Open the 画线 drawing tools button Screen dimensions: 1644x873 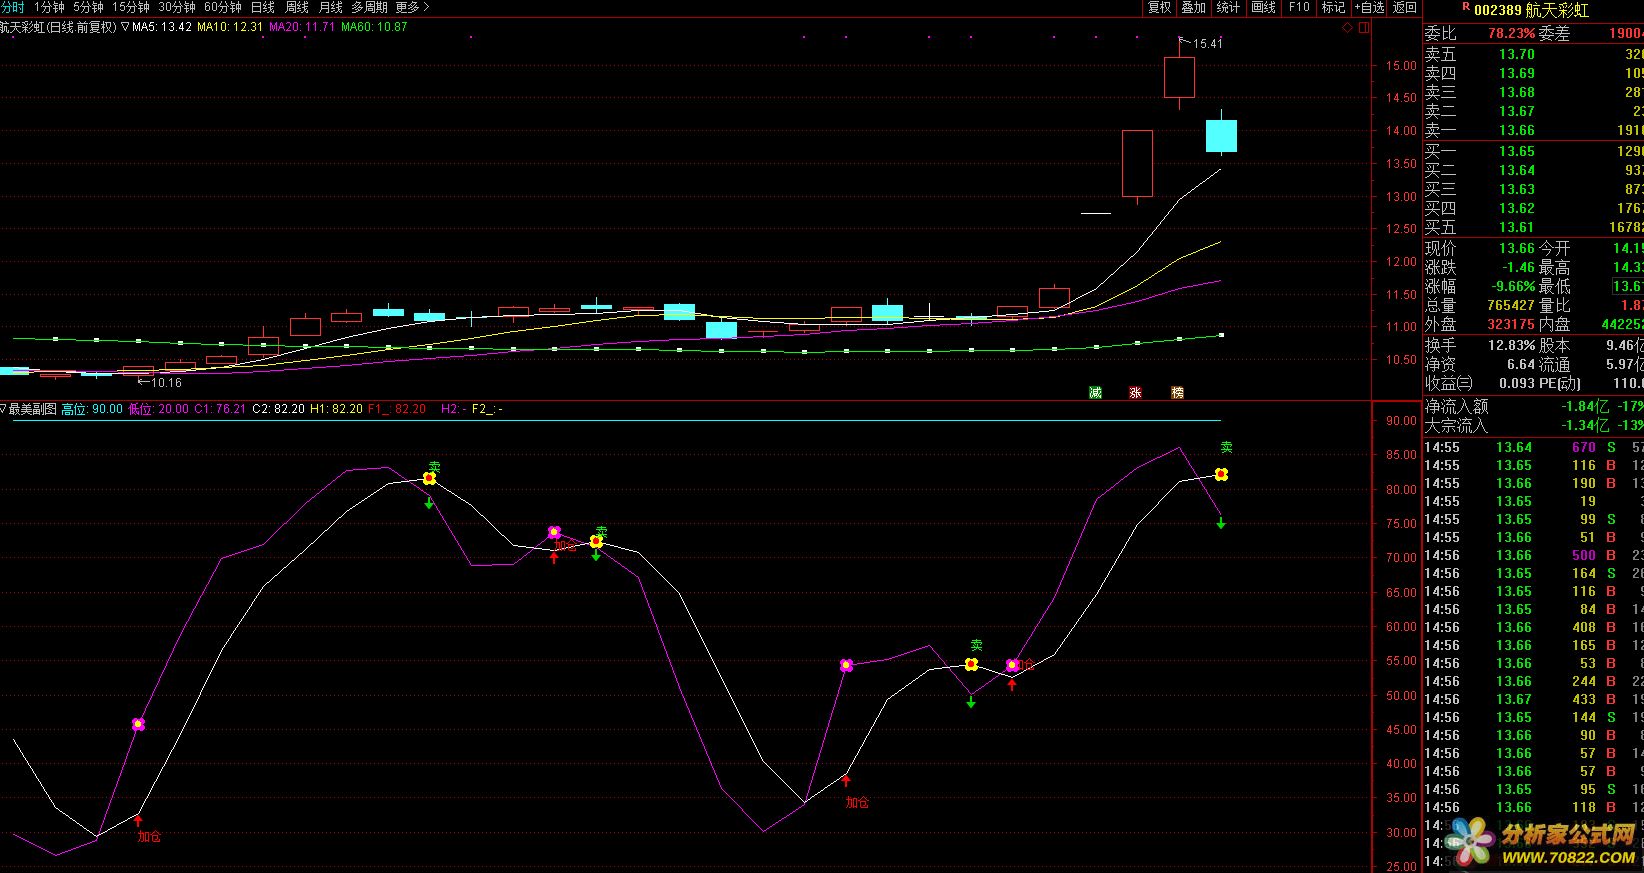point(1264,7)
